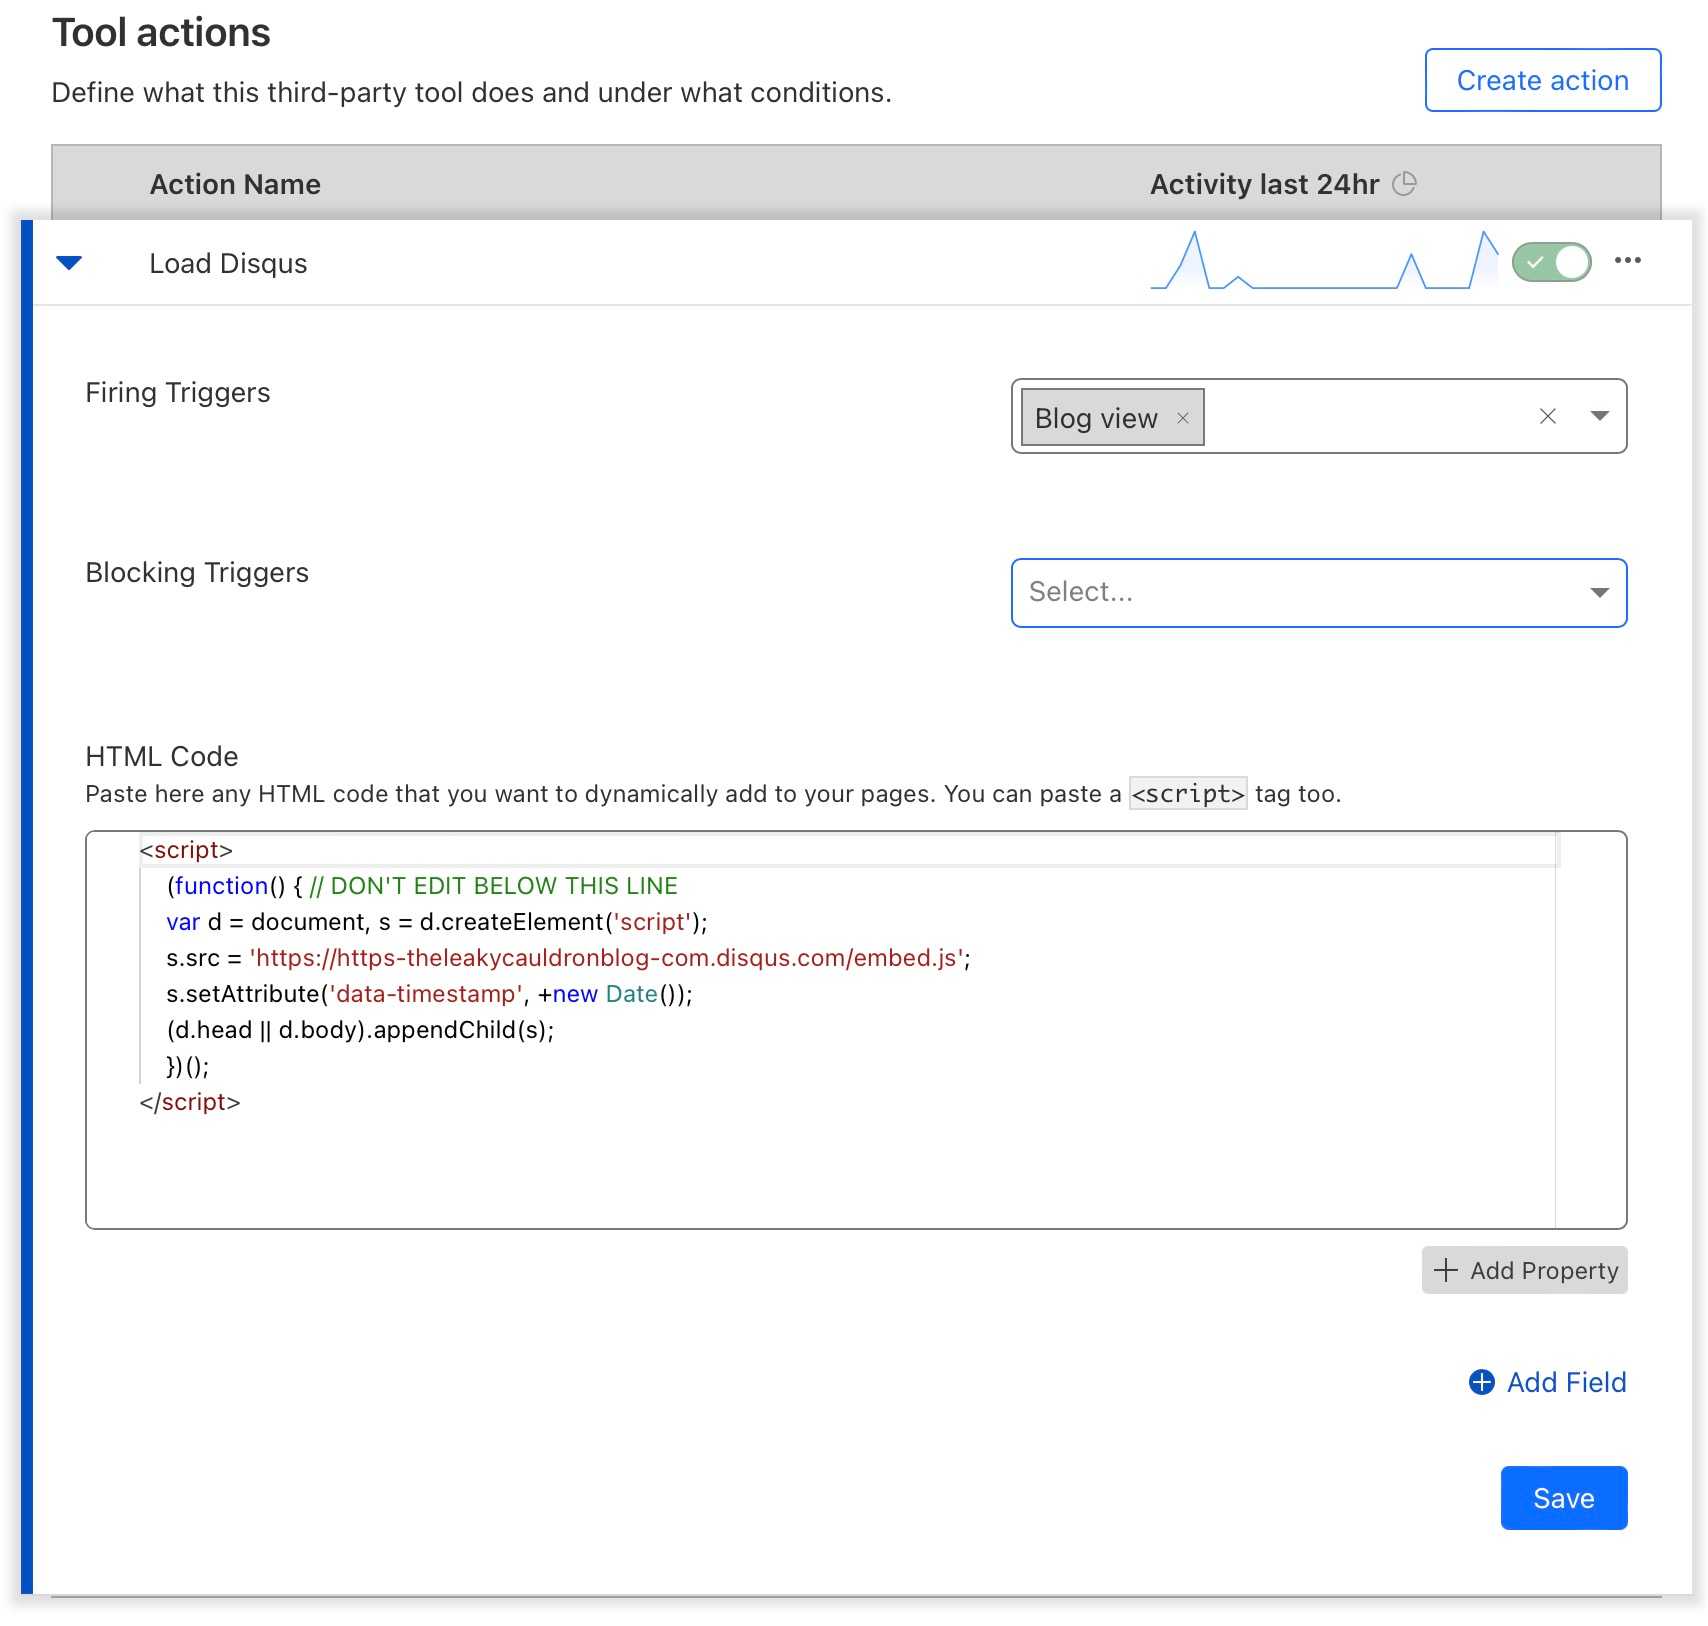Click the plus icon in Add Property
The image size is (1708, 1626).
[1445, 1270]
